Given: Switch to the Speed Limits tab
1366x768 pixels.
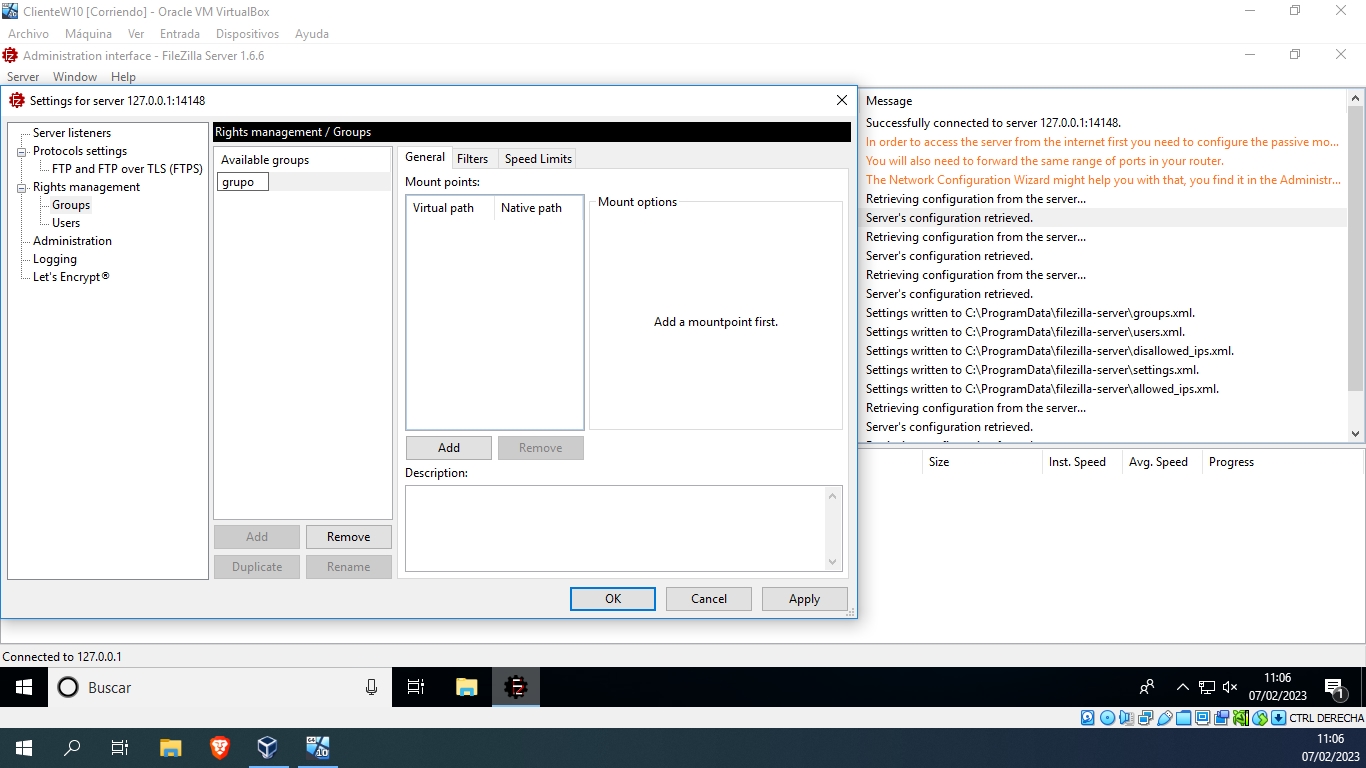Looking at the screenshot, I should coord(538,158).
